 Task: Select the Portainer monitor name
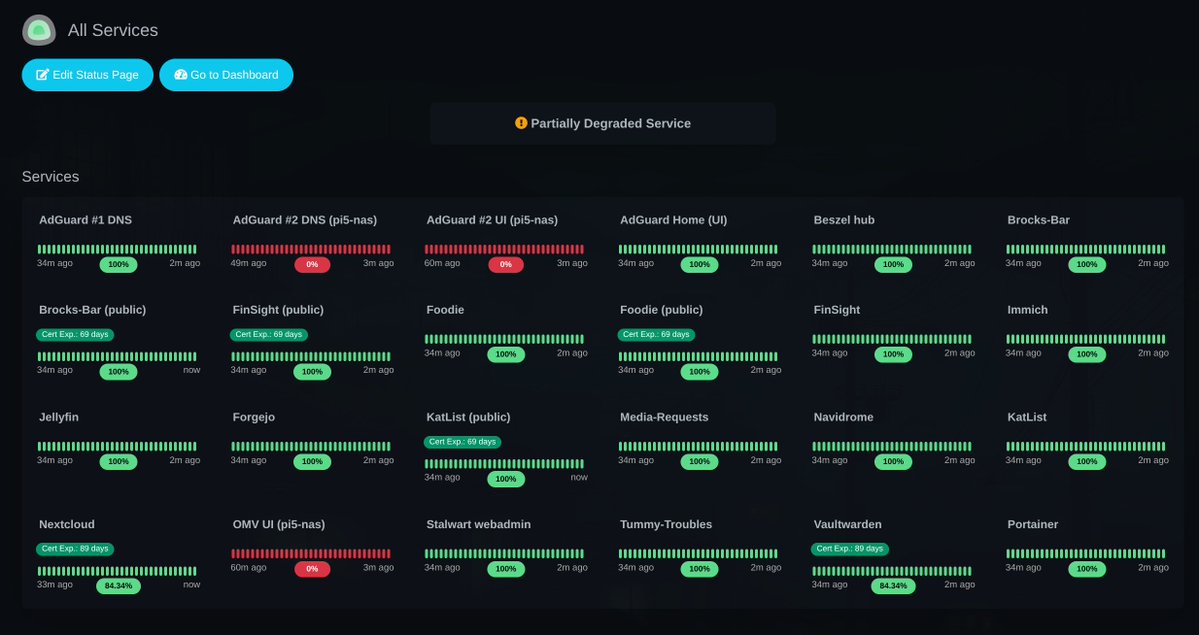click(x=1033, y=524)
